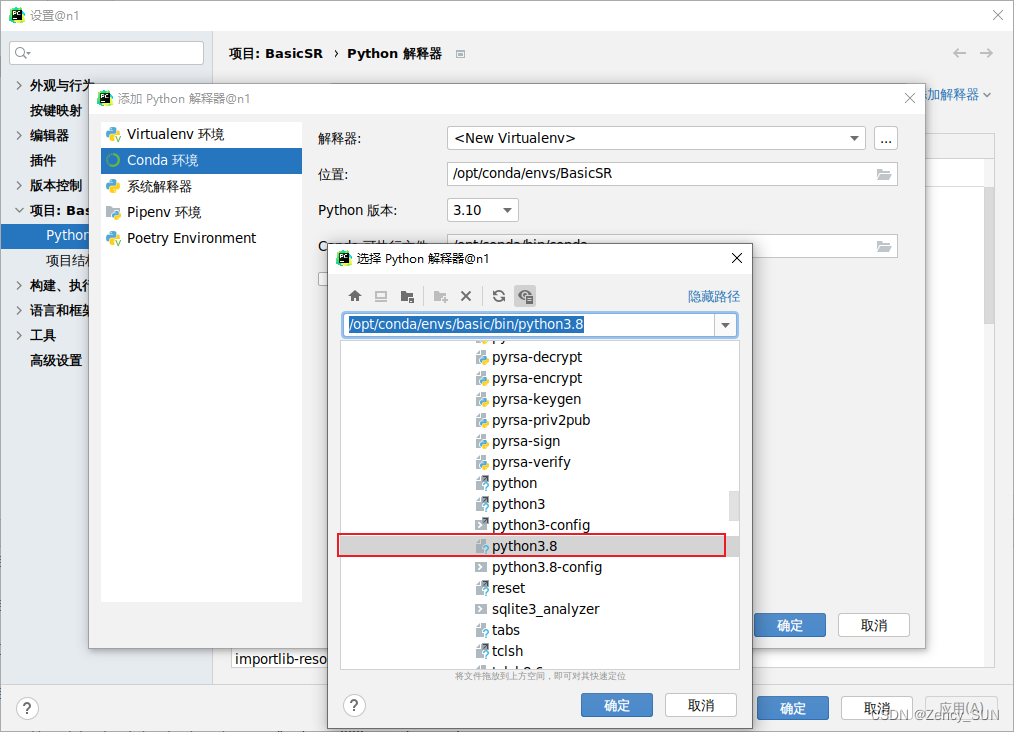This screenshot has height=732, width=1014.
Task: Click 取消 in Add Python Interpreter dialog
Action: 874,625
